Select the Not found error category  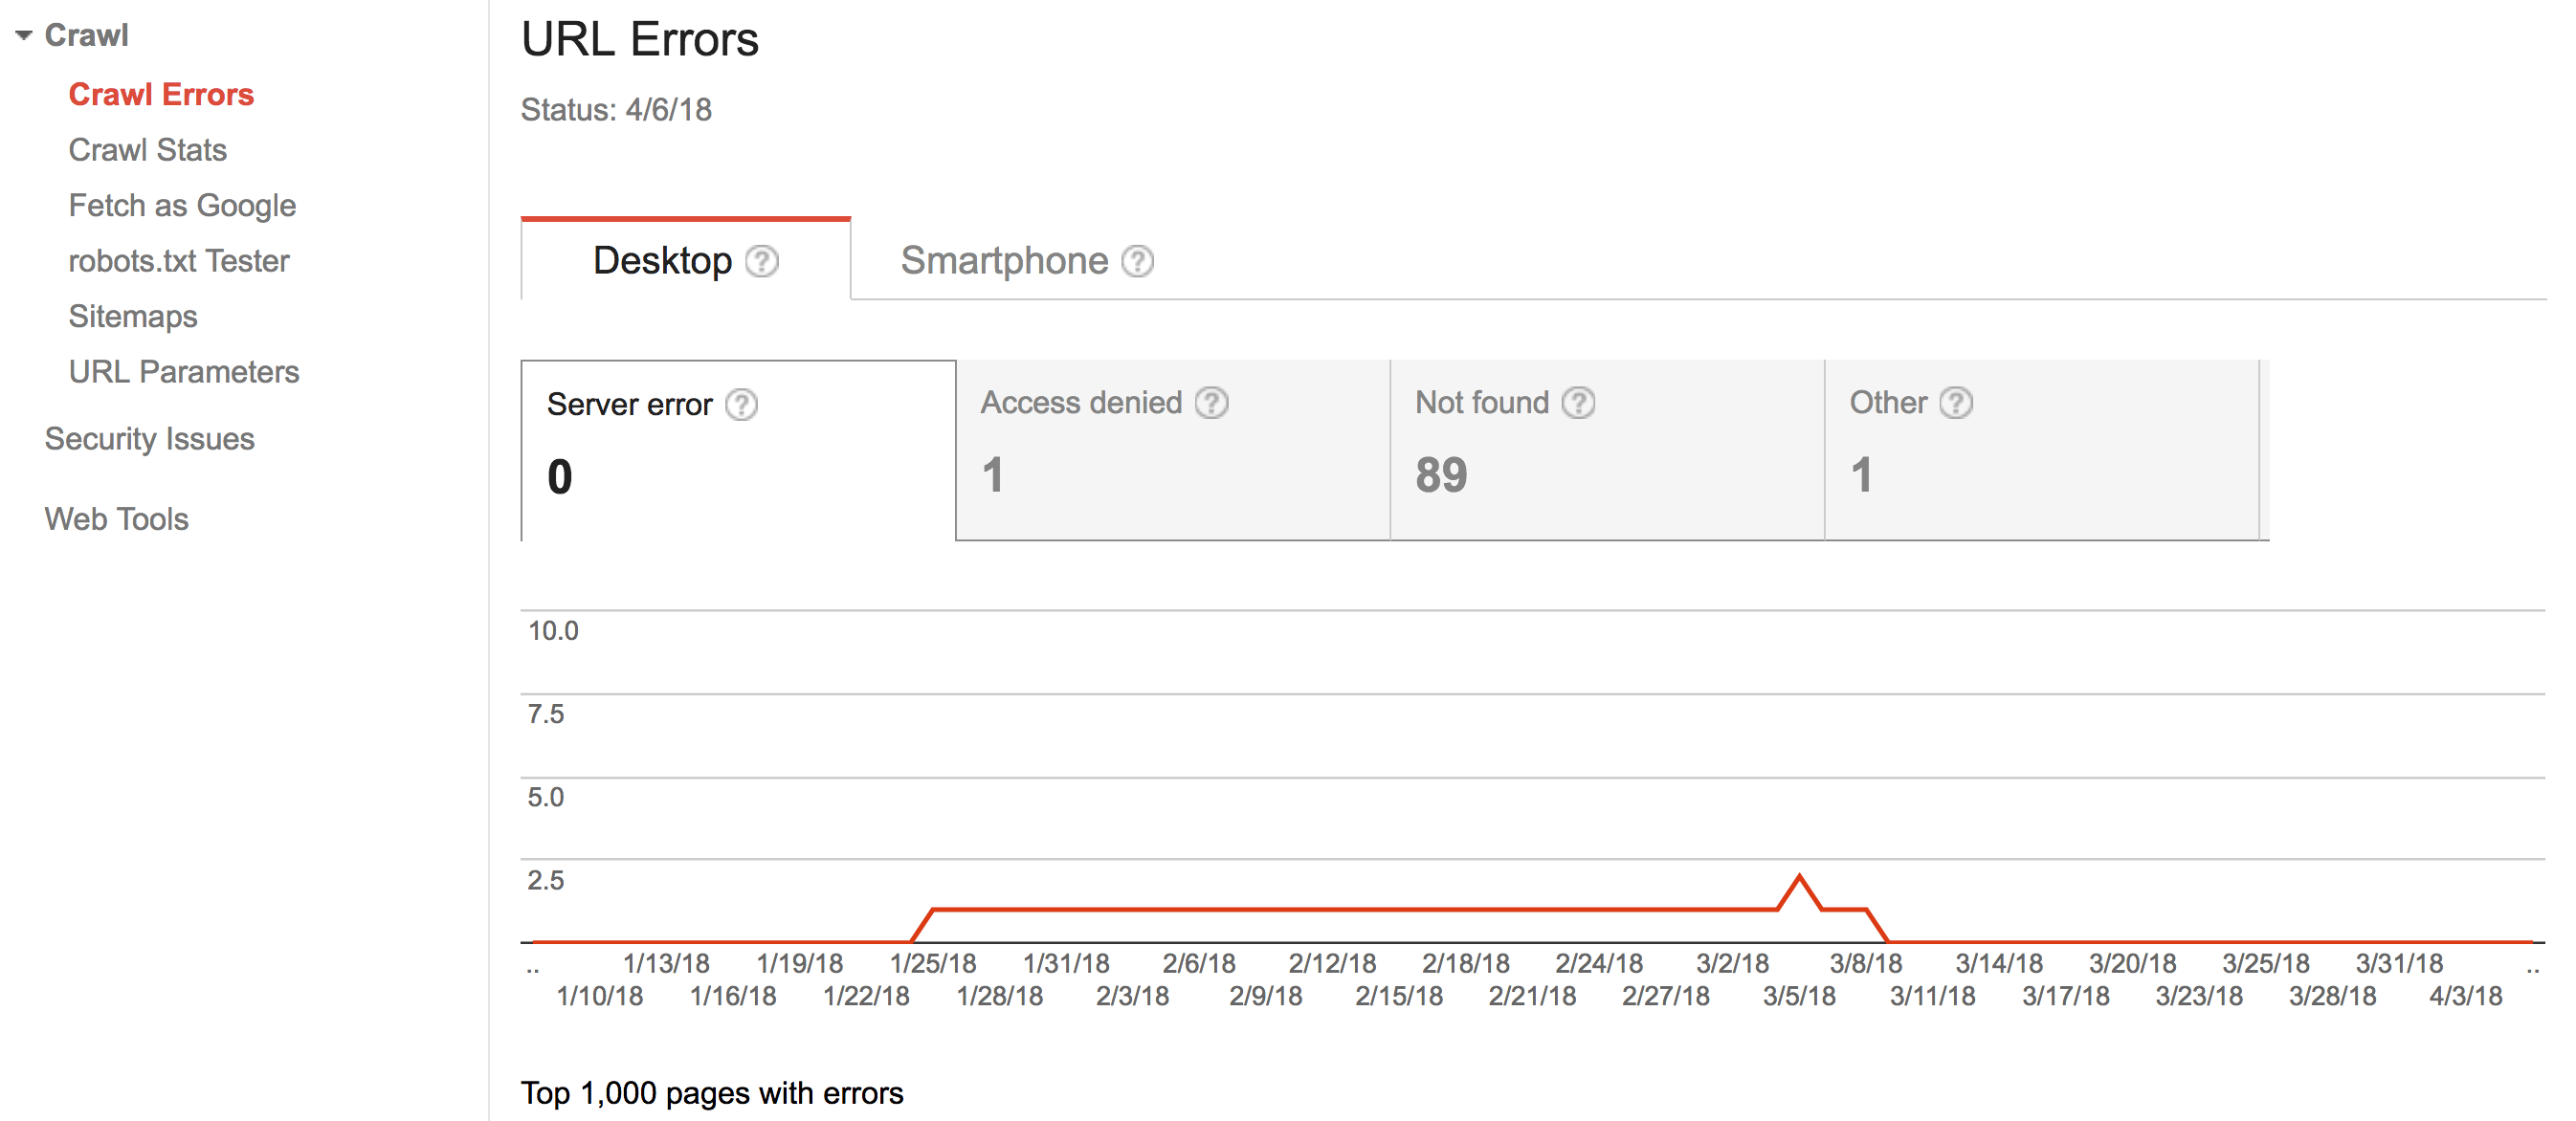click(x=1606, y=450)
